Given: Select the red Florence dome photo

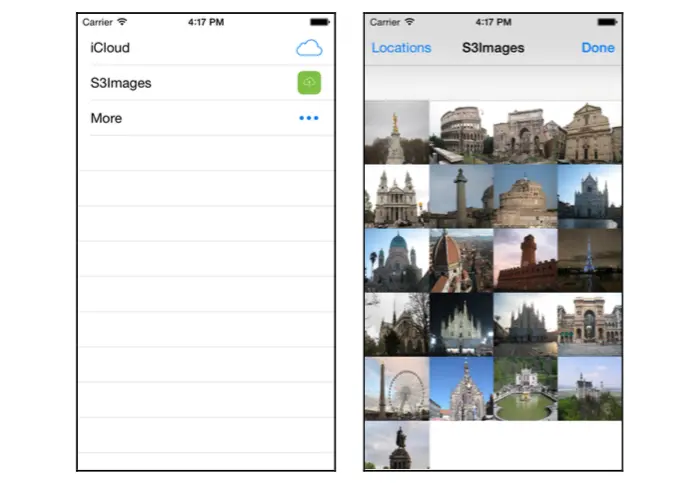Looking at the screenshot, I should click(461, 260).
